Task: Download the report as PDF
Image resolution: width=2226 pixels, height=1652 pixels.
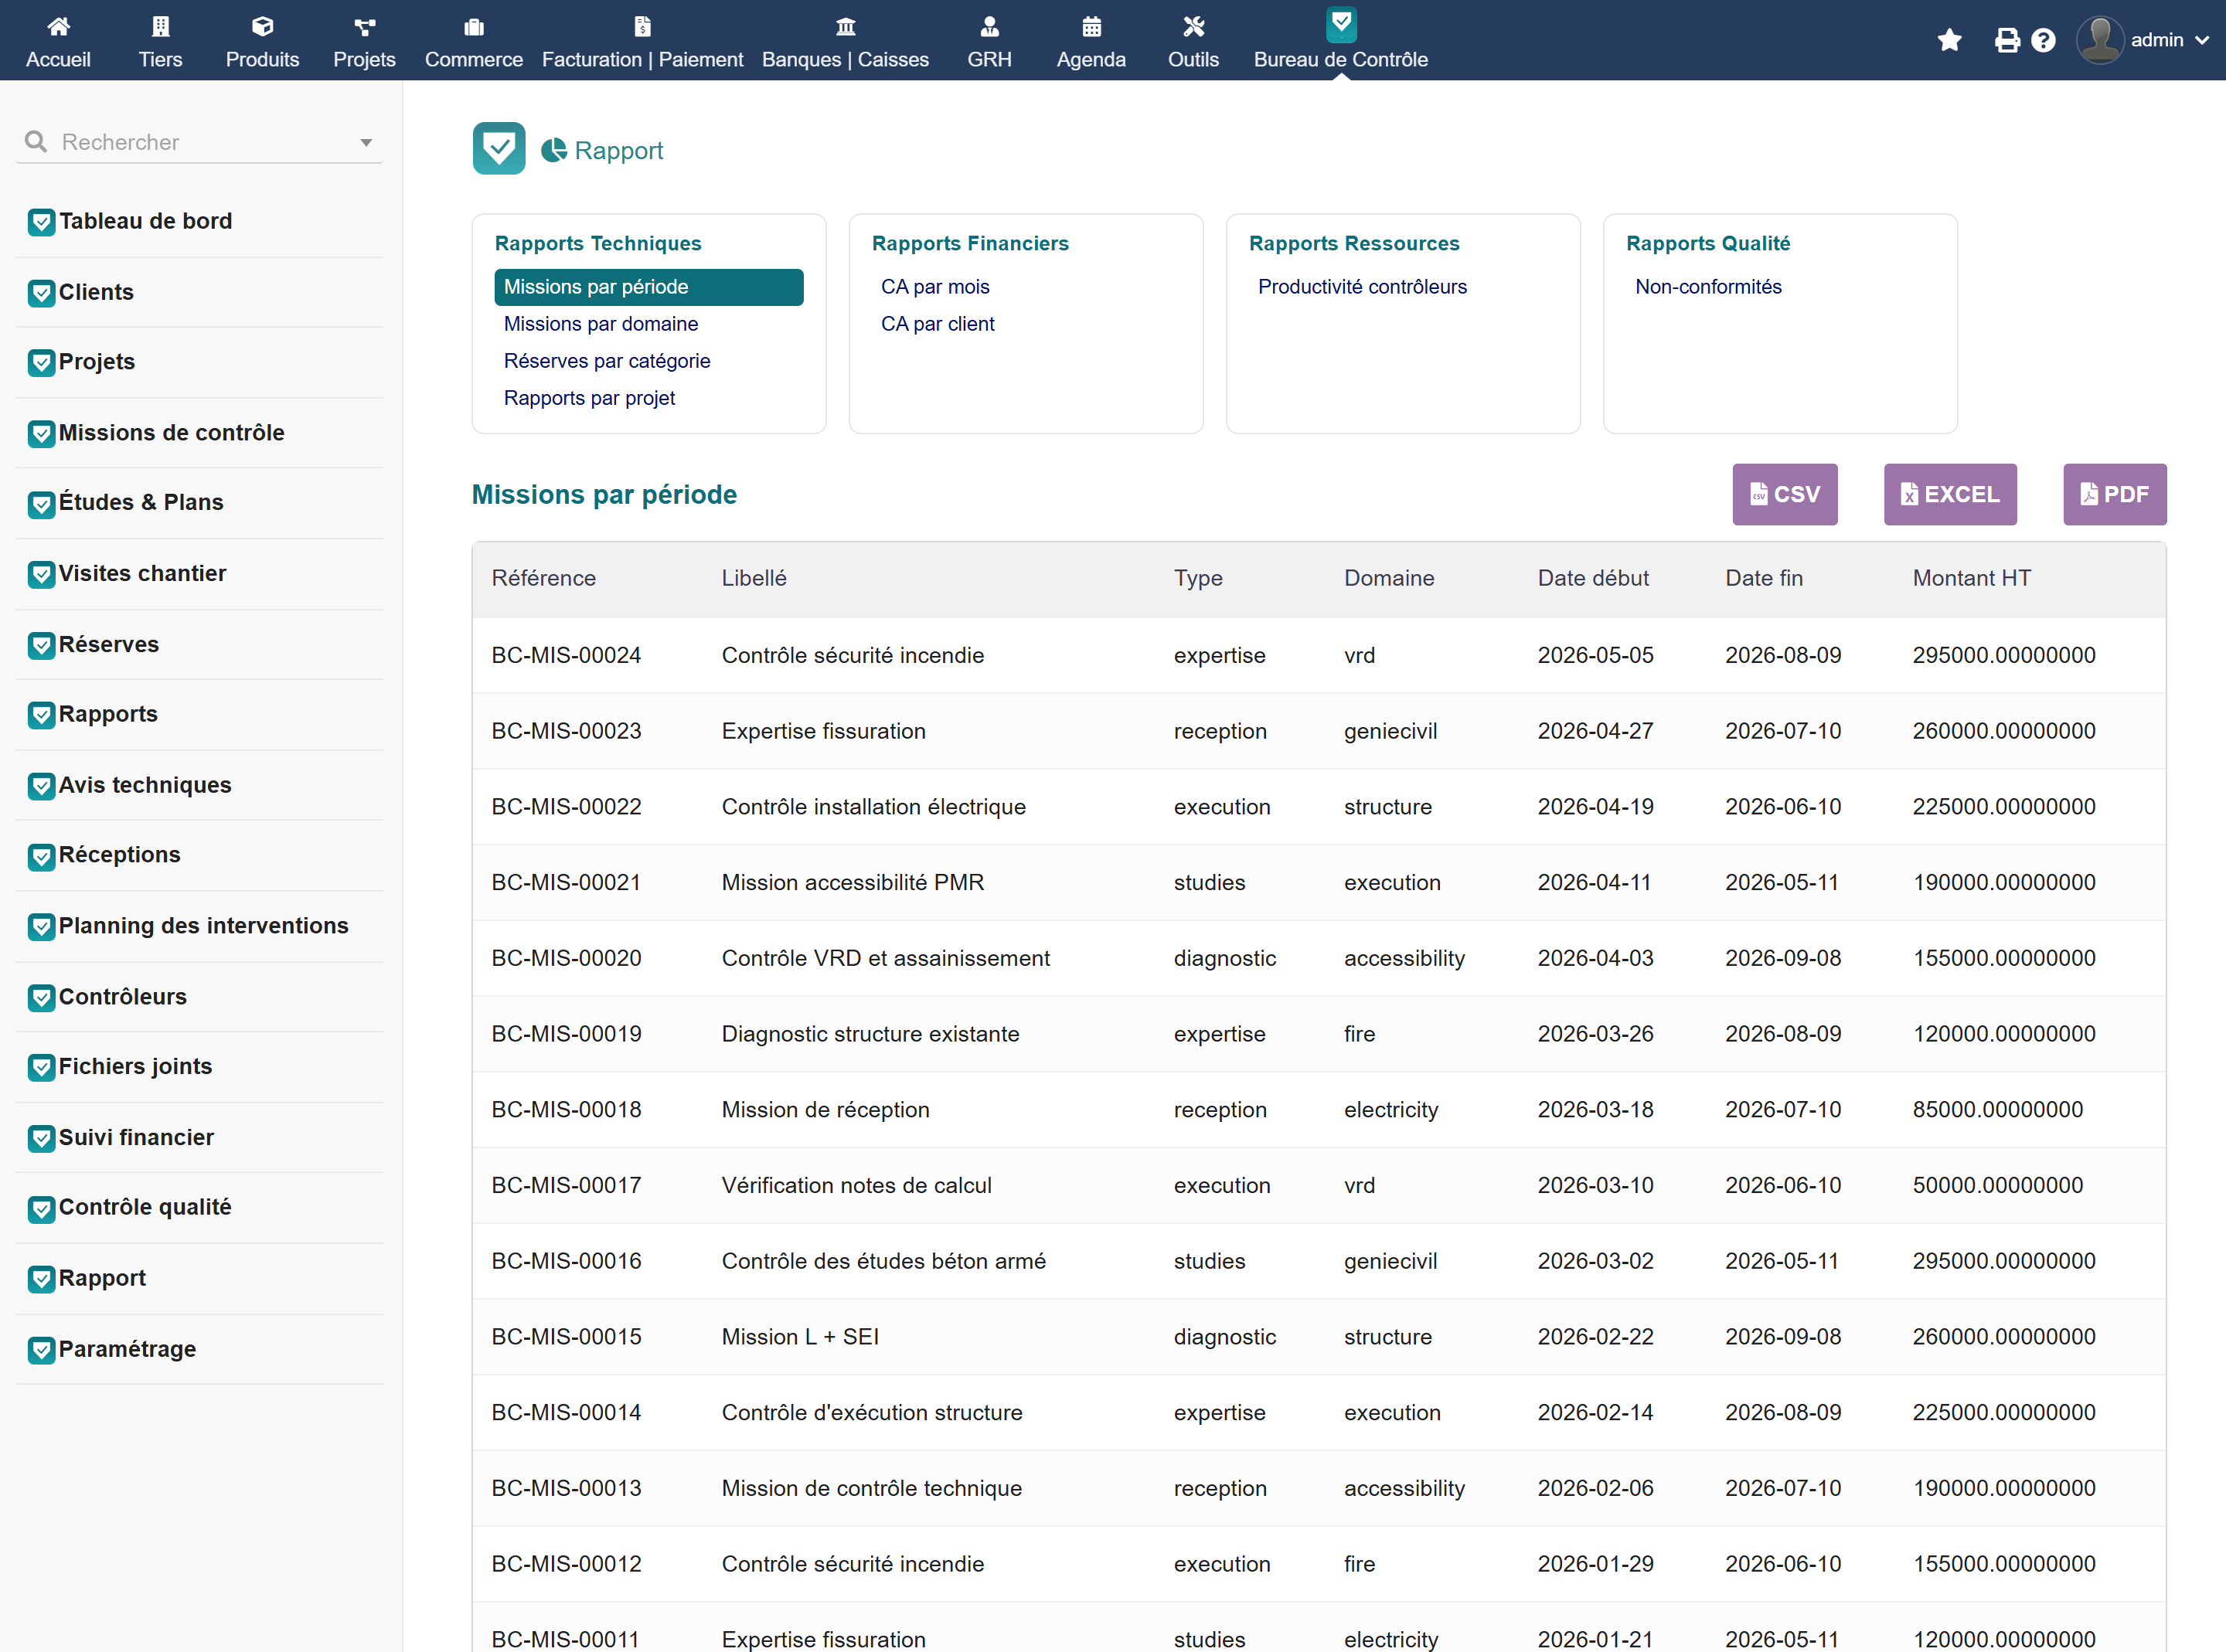Action: (2114, 494)
